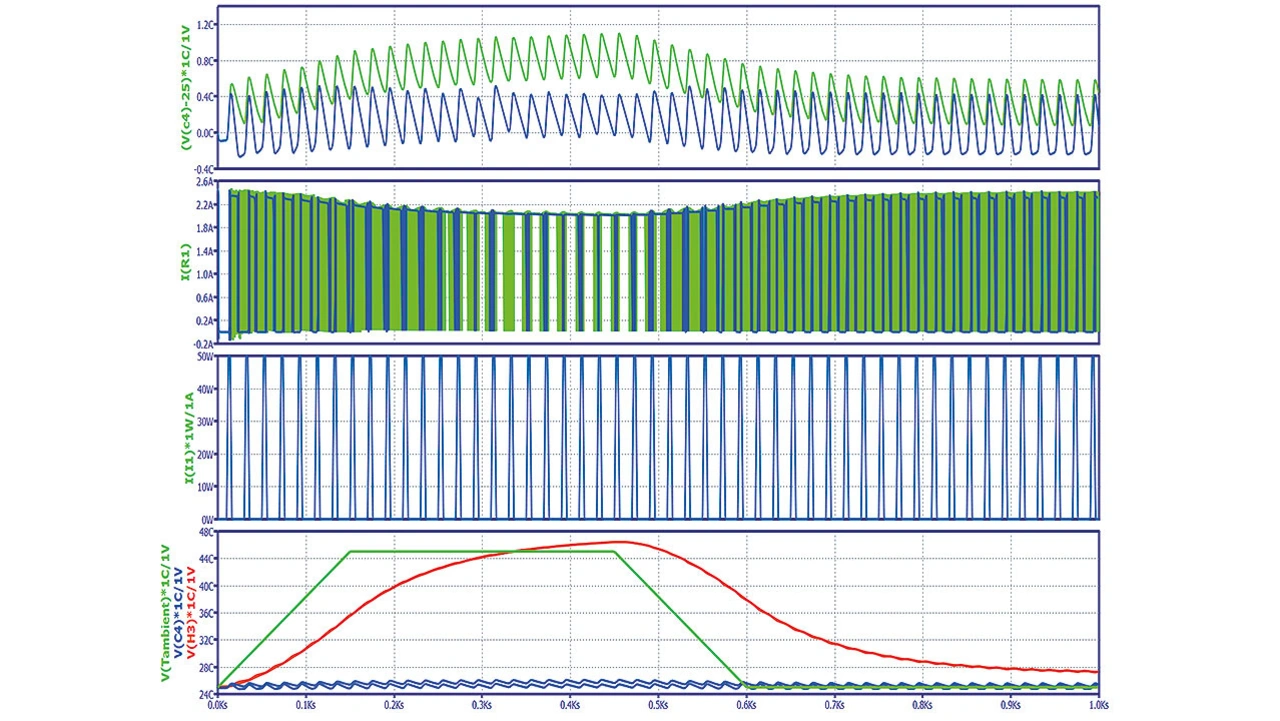Select the blue V(C4)*1C/1V label
This screenshot has width=1280, height=721.
coord(178,628)
